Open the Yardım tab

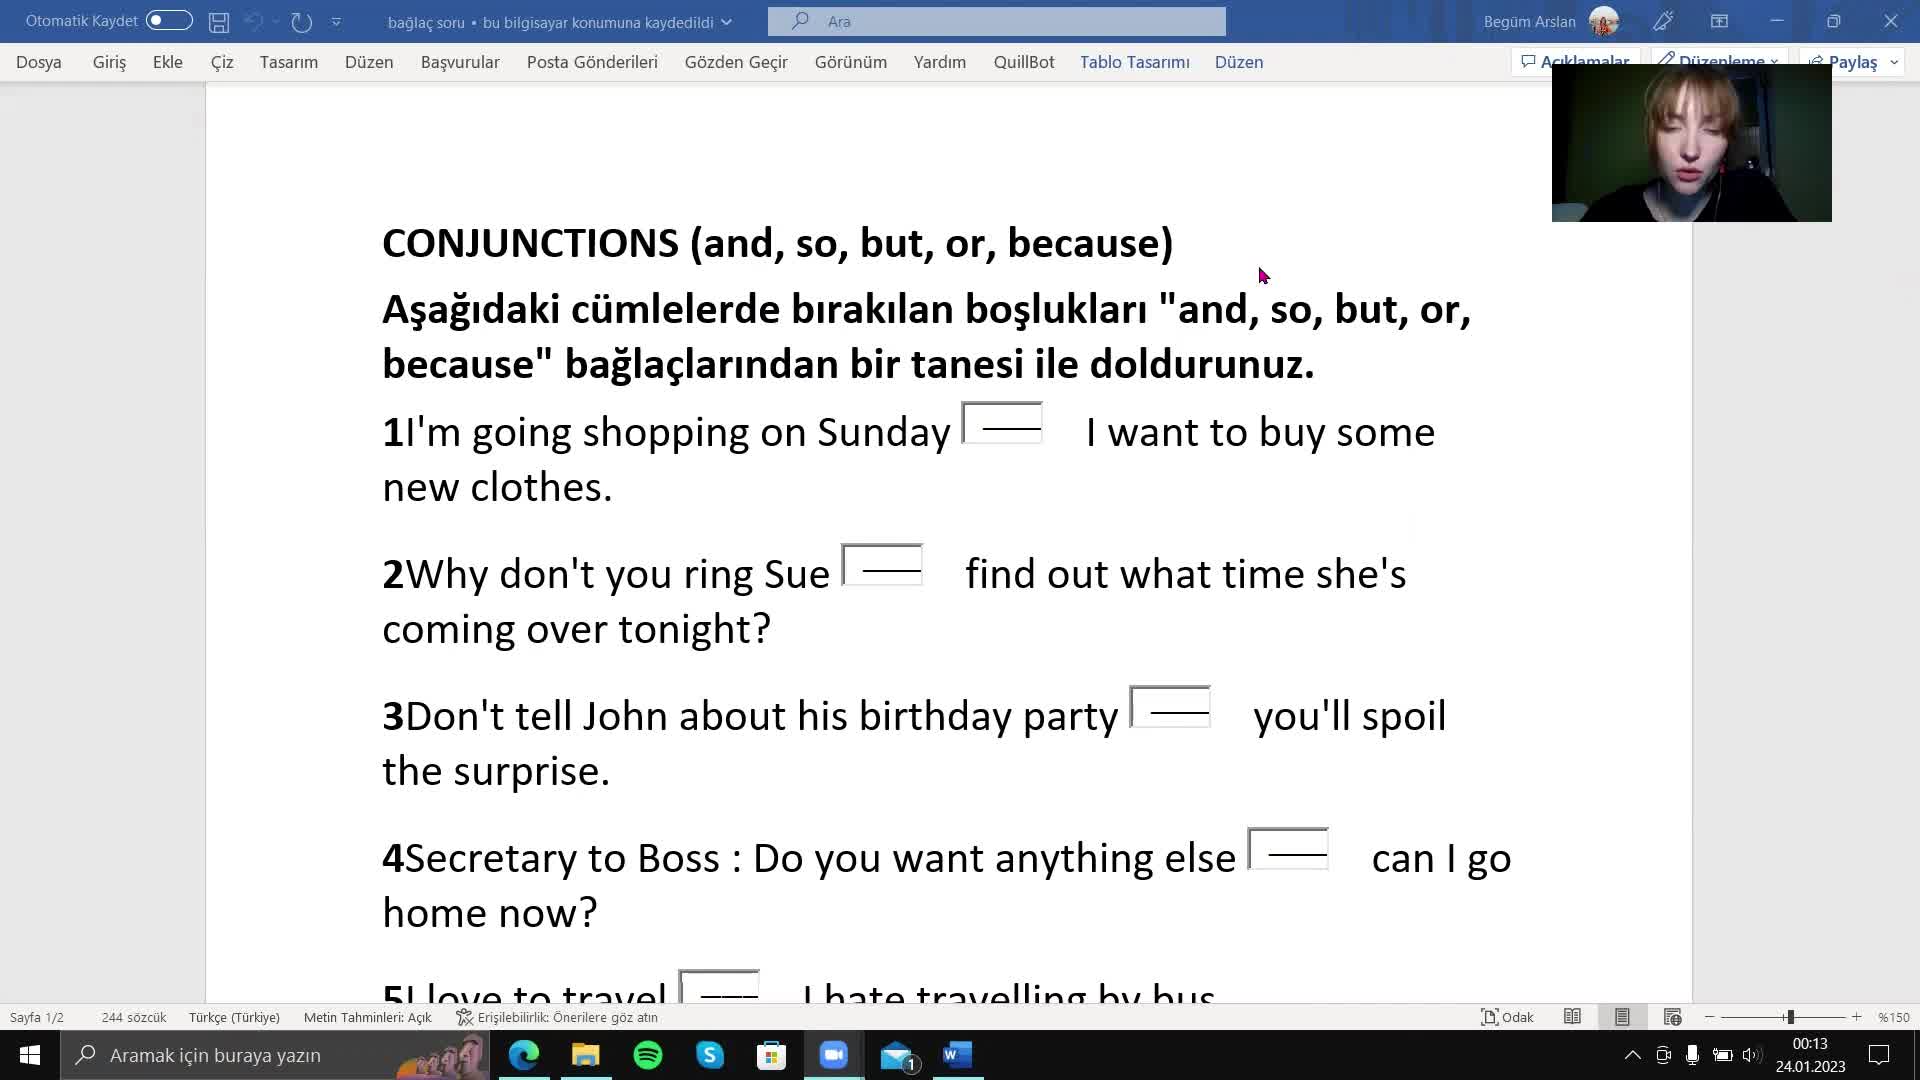pyautogui.click(x=939, y=62)
